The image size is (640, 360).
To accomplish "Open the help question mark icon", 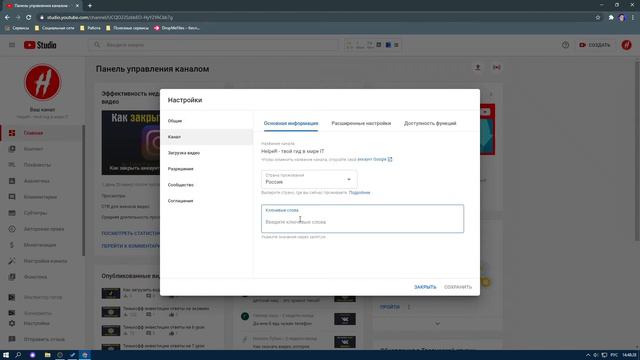I will [565, 45].
